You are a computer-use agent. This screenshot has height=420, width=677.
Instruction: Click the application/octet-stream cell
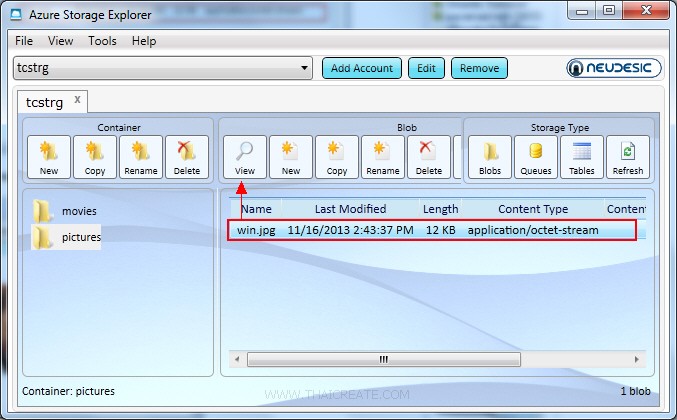coord(533,230)
